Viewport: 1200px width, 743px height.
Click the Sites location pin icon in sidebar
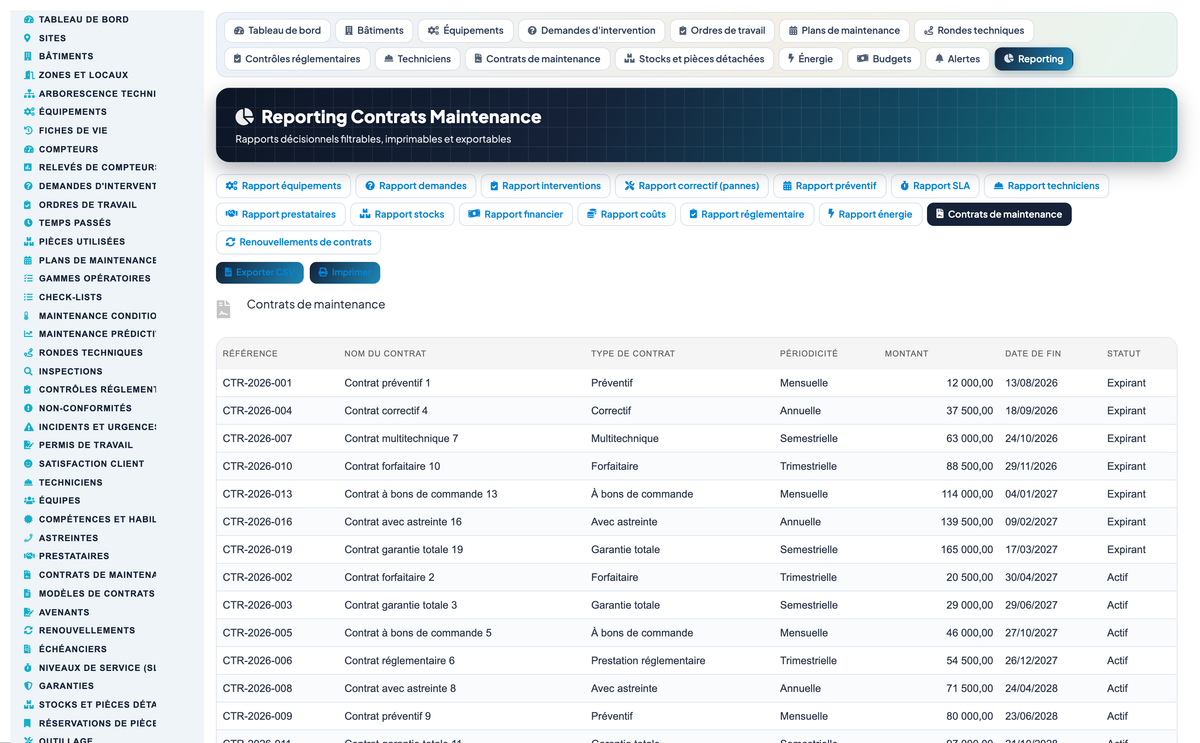(x=28, y=38)
